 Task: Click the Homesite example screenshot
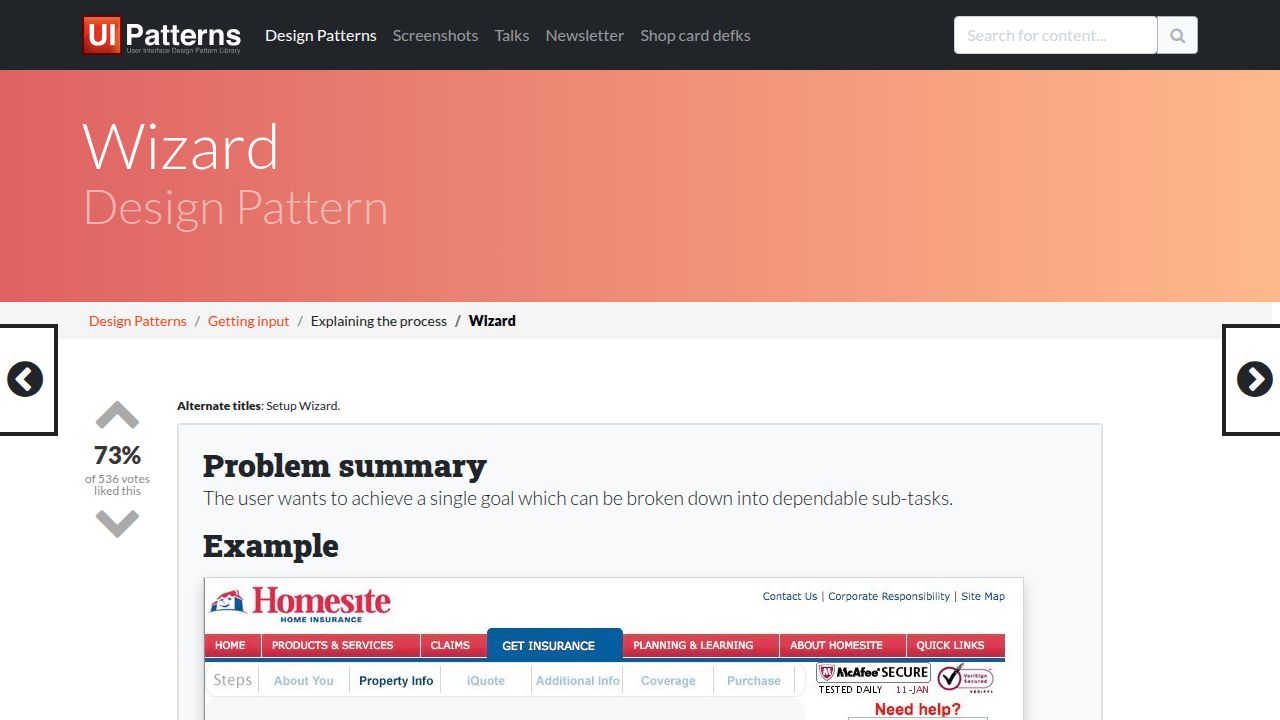click(x=614, y=648)
